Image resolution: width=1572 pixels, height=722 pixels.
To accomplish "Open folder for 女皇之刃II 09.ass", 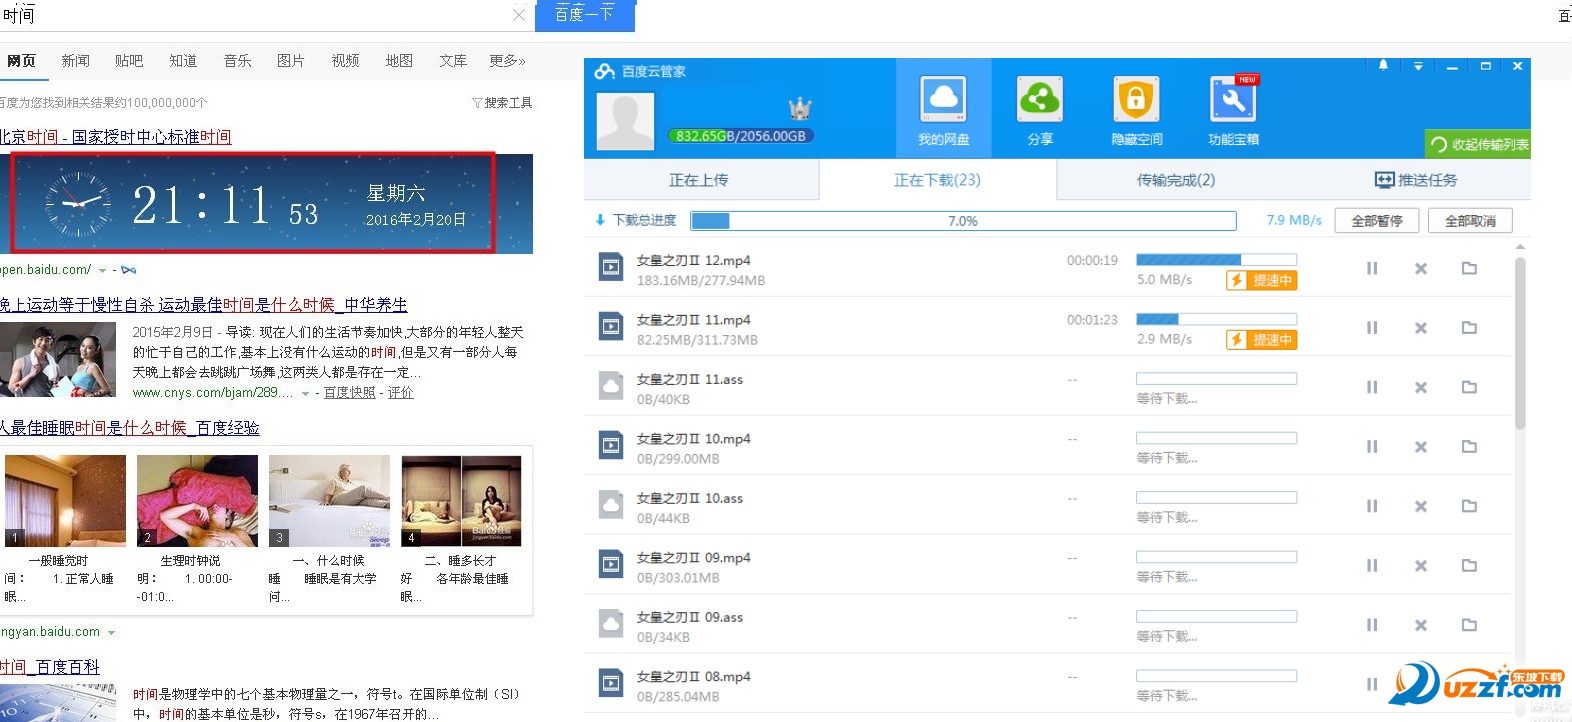I will pyautogui.click(x=1469, y=625).
